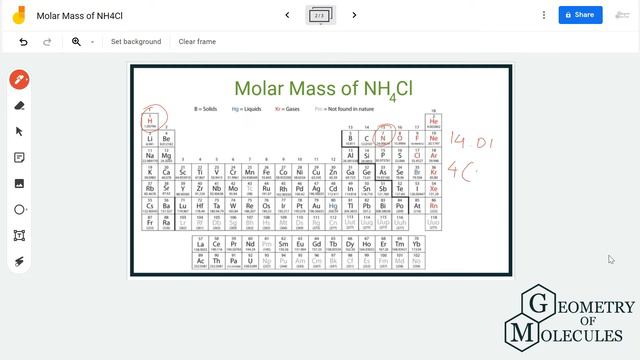
Task: Select the Eraser tool
Action: click(19, 106)
